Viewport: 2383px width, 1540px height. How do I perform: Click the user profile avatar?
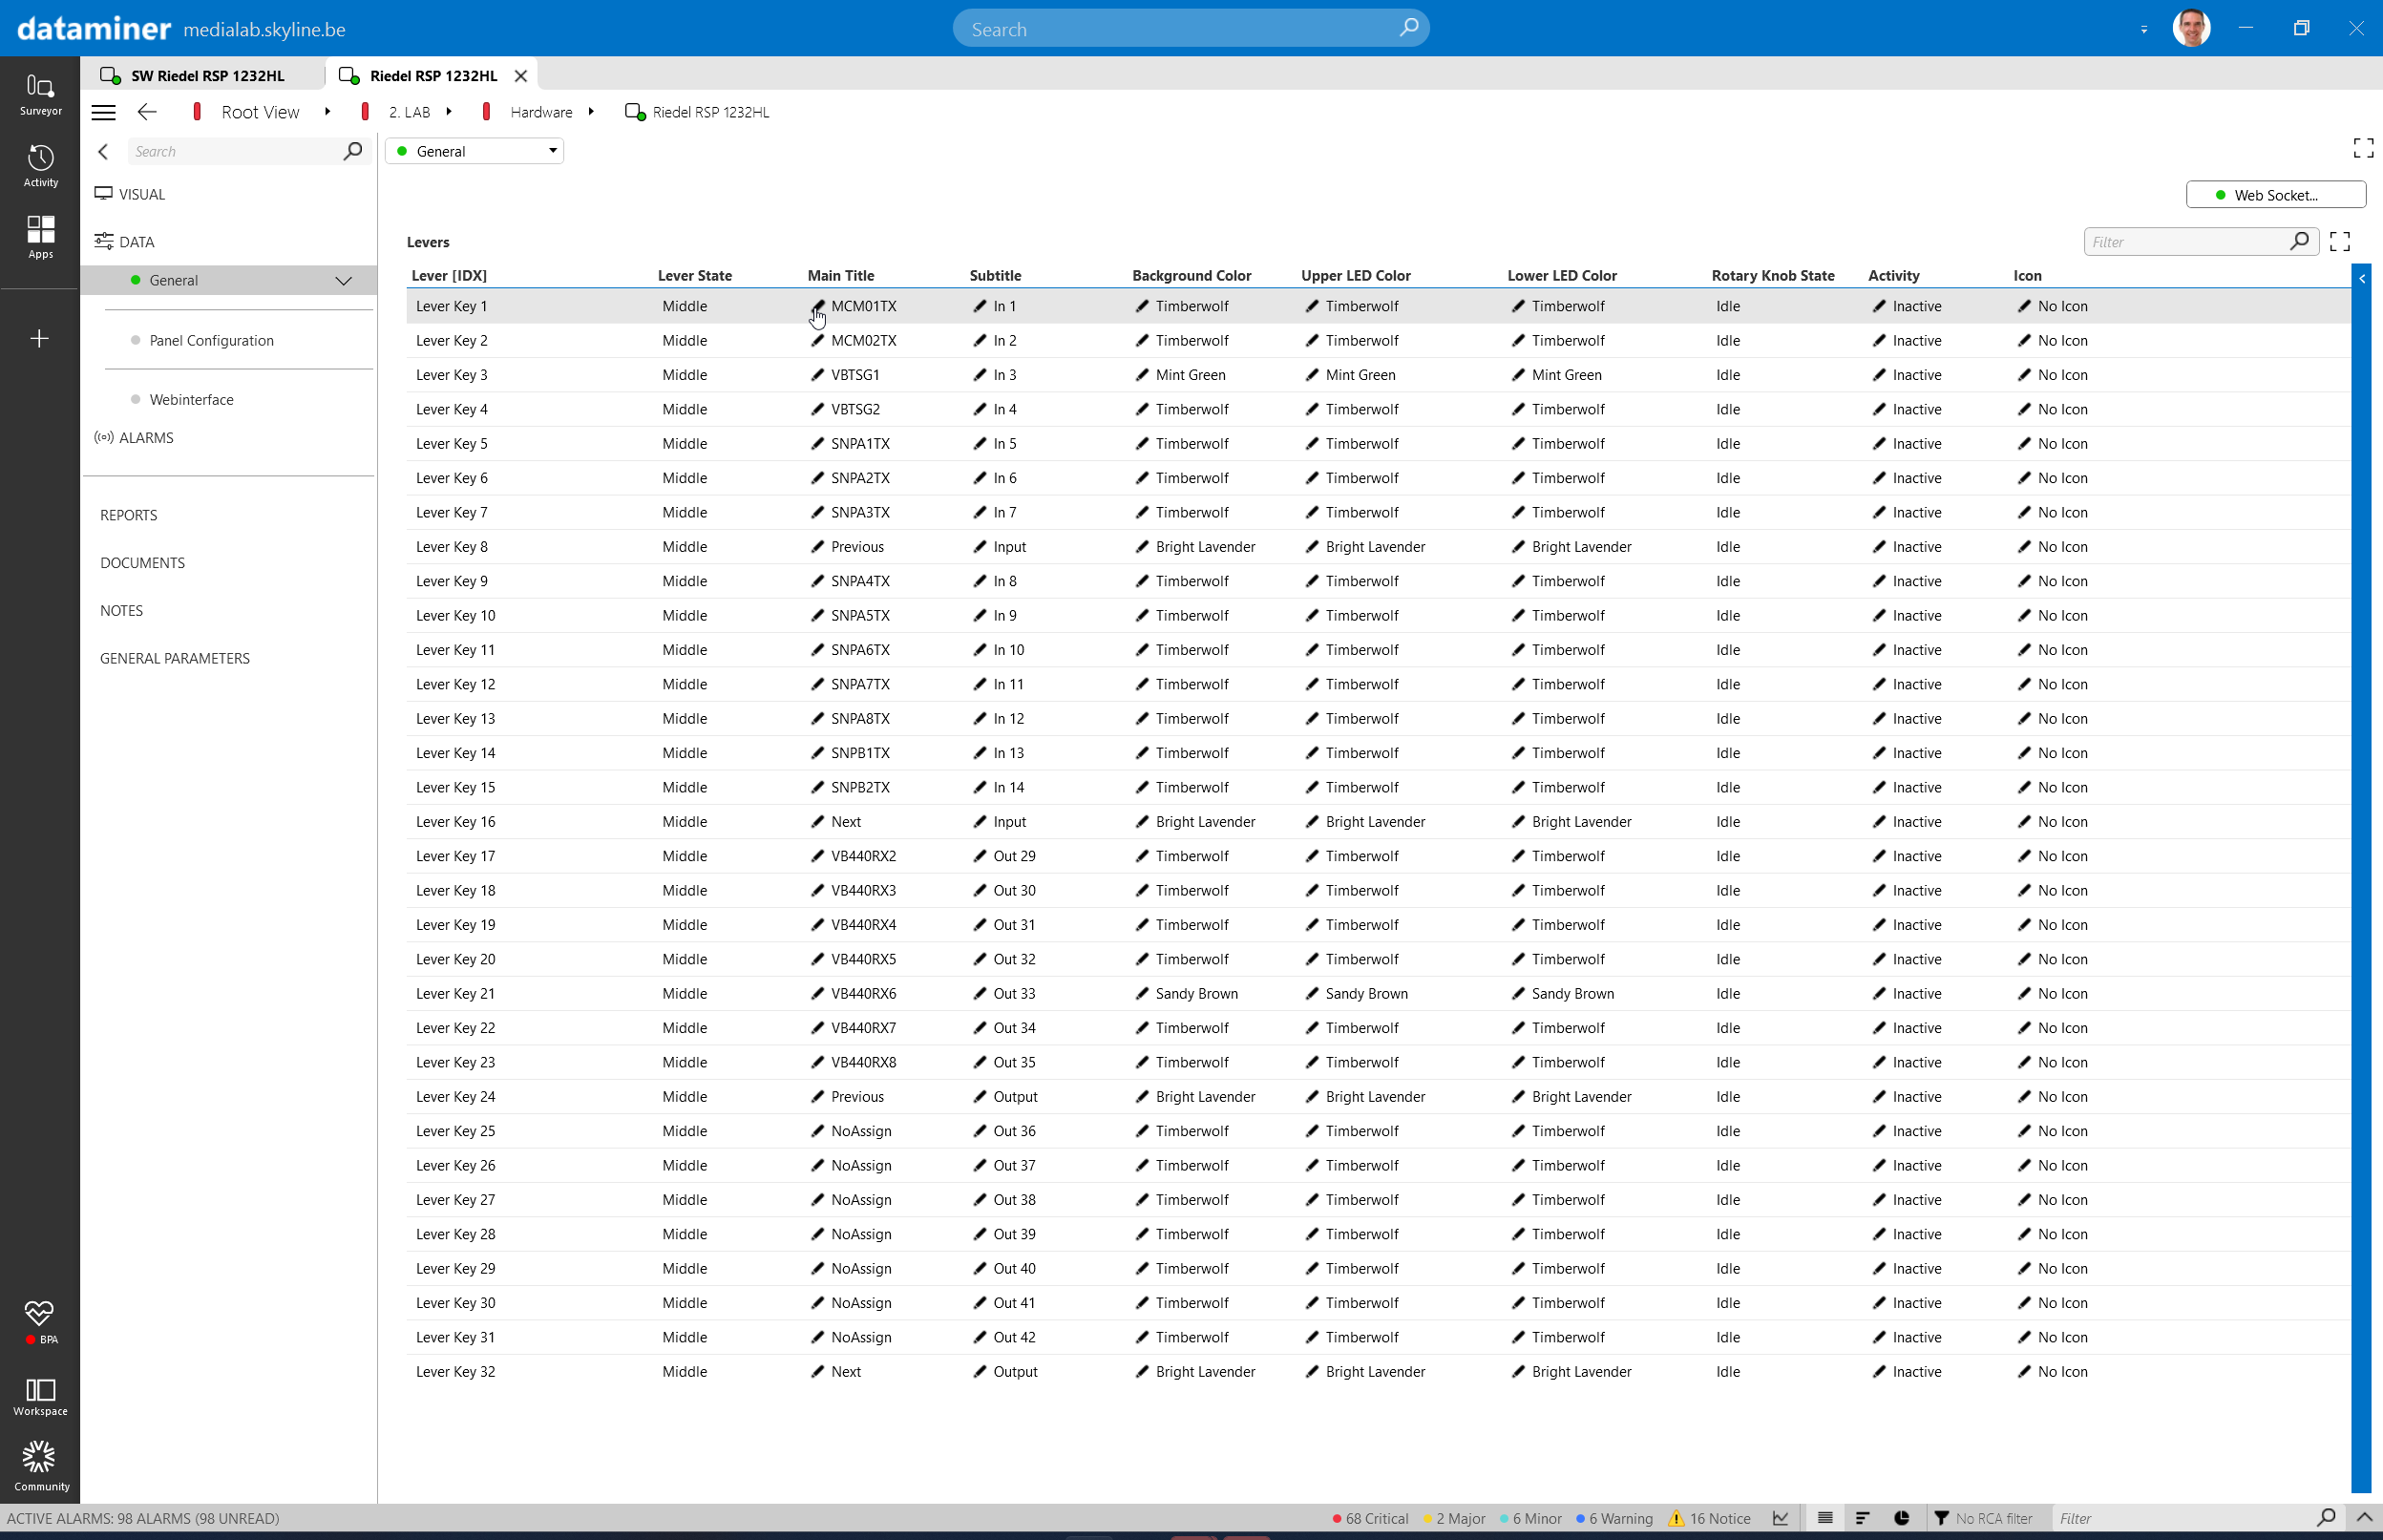[2190, 28]
